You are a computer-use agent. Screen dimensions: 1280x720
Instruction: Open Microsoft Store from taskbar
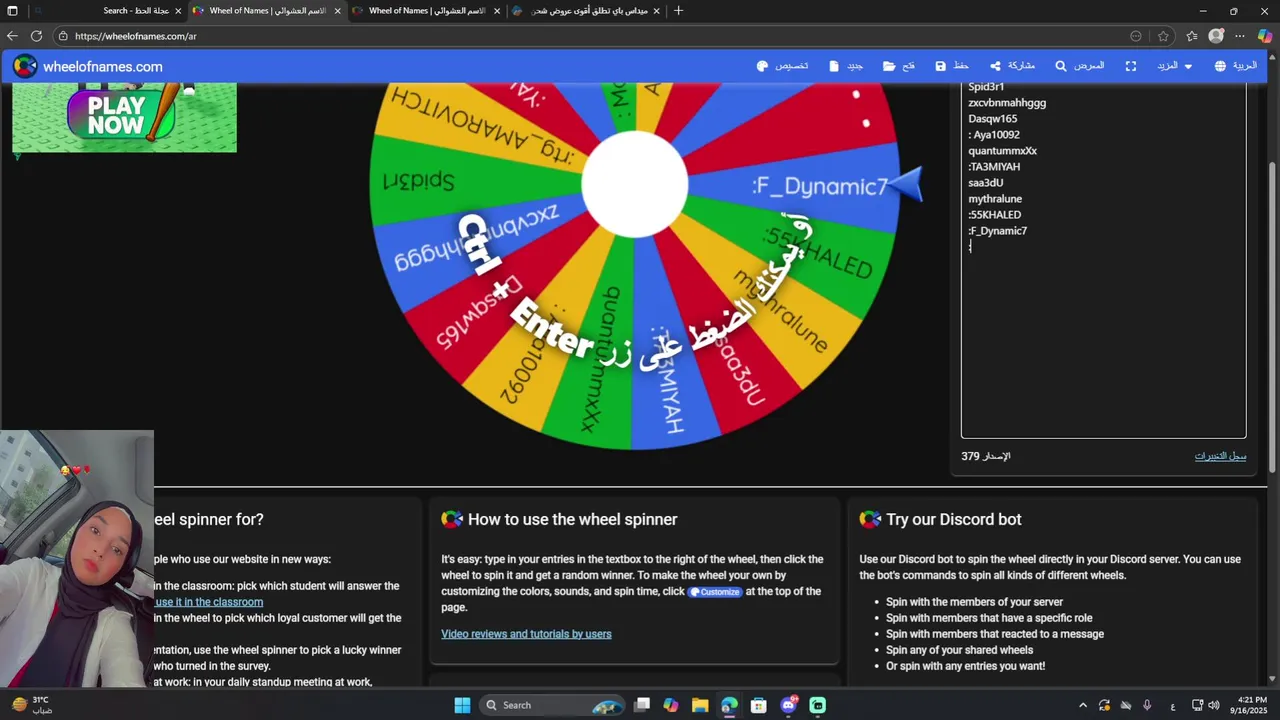[x=759, y=705]
